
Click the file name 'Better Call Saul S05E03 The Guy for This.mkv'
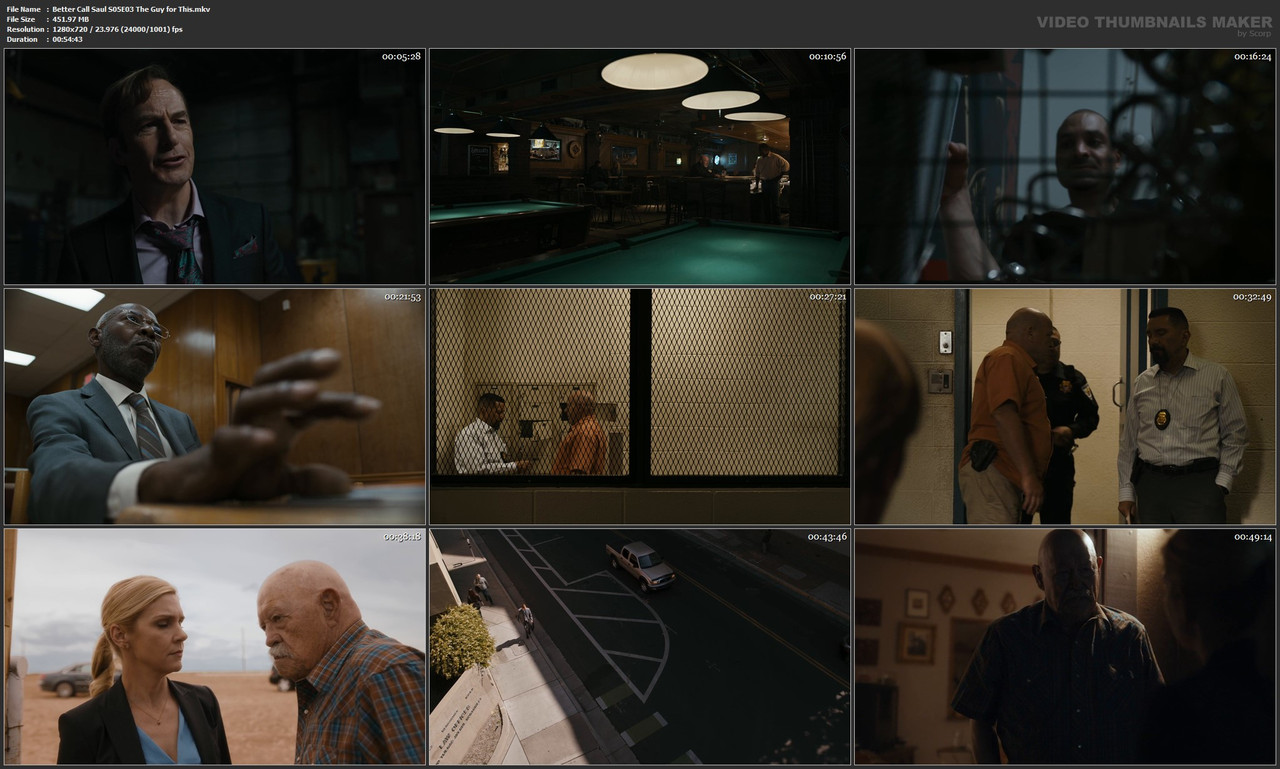pyautogui.click(x=131, y=9)
